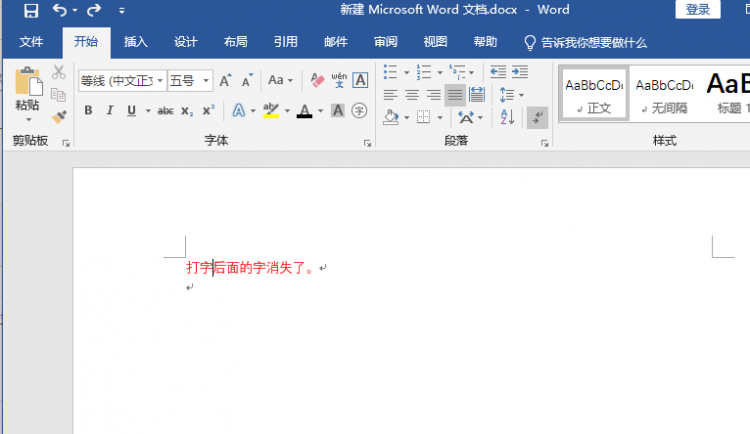The width and height of the screenshot is (750, 434).
Task: Switch to the 帮助 tab
Action: tap(485, 42)
